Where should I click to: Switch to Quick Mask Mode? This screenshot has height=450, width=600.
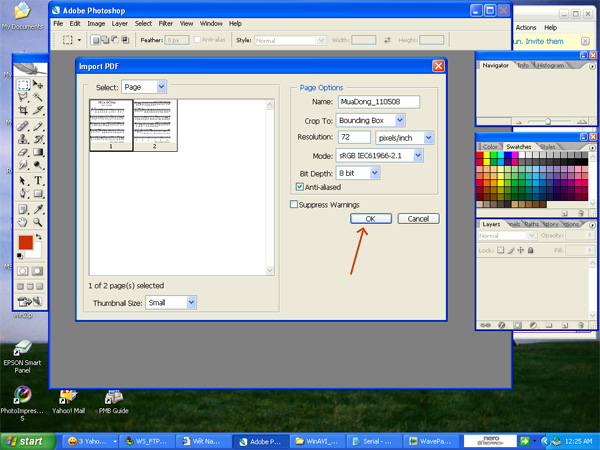(x=37, y=271)
